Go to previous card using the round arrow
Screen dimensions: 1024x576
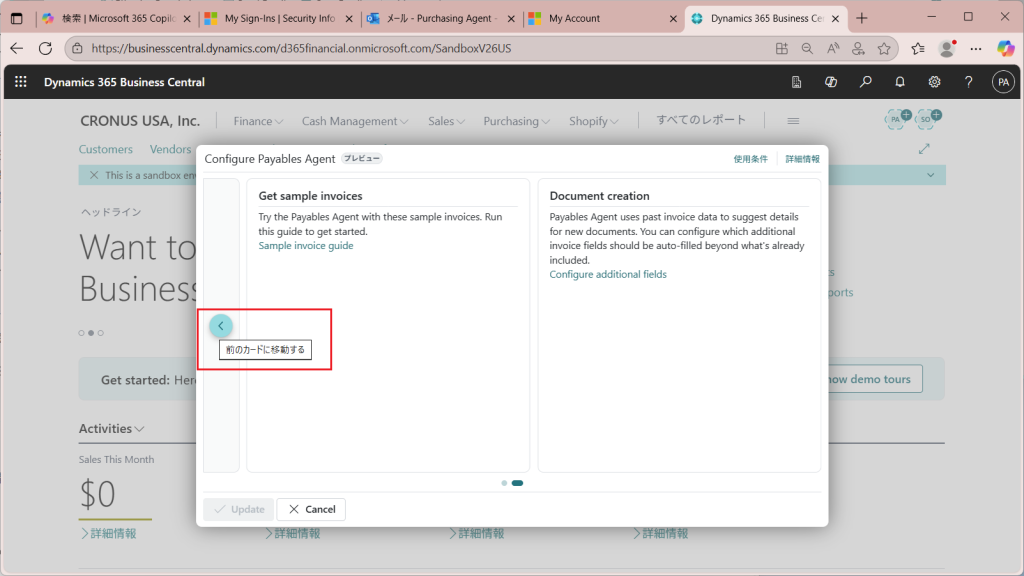(221, 325)
